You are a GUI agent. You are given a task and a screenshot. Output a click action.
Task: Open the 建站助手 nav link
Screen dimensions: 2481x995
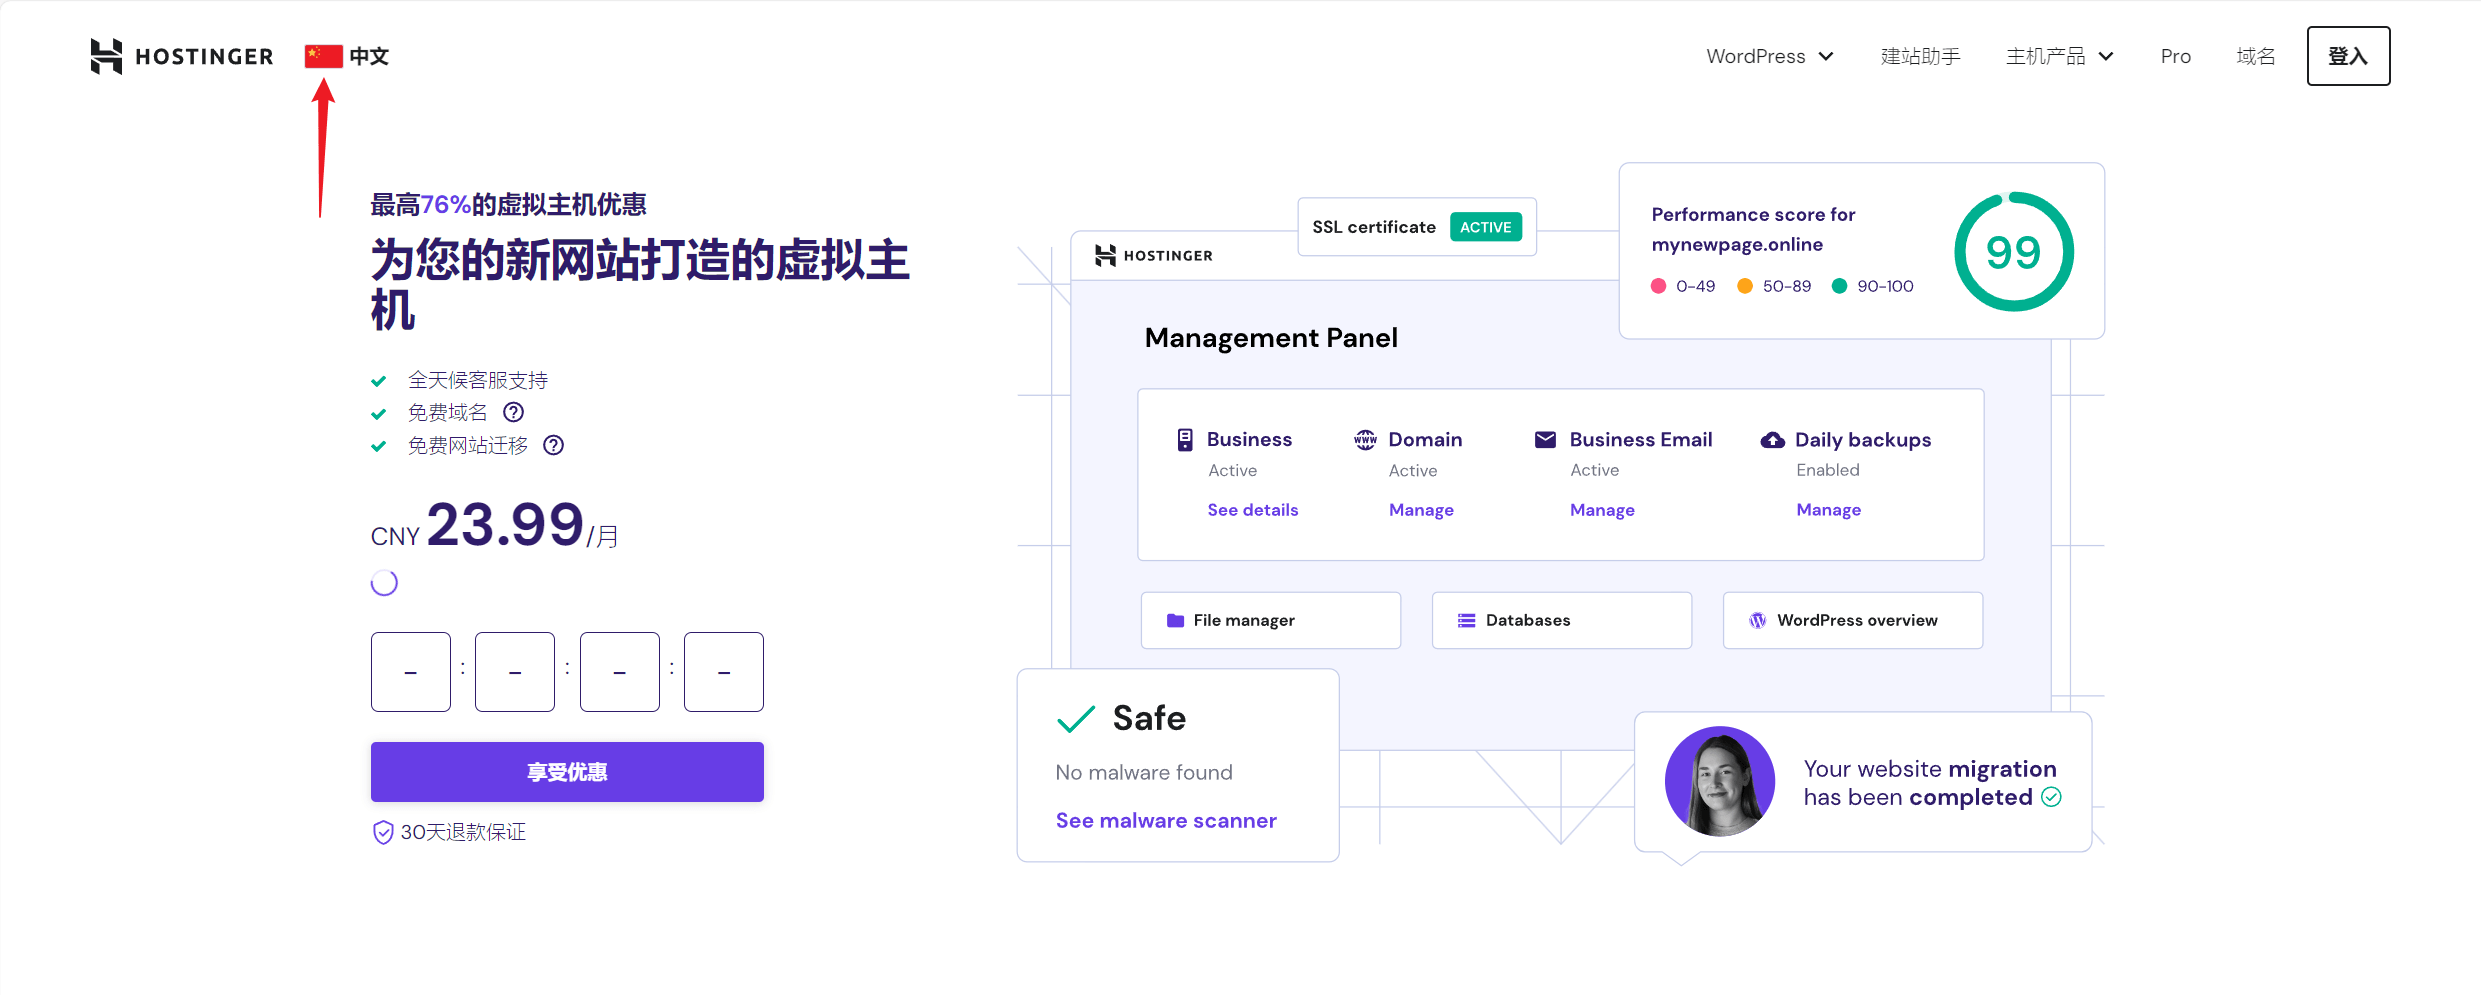pos(1920,56)
